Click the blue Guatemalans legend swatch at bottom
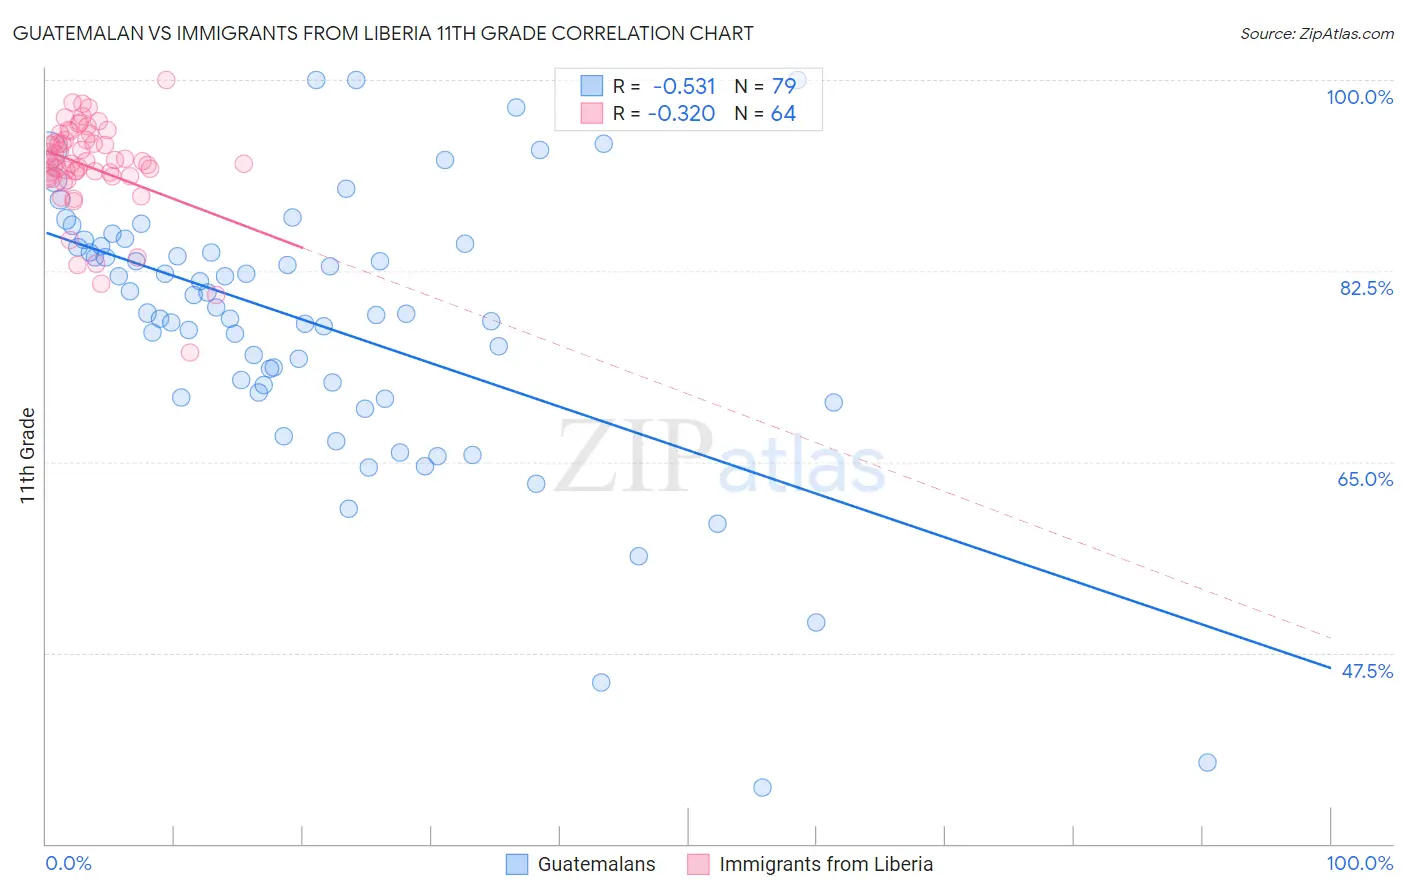This screenshot has height=892, width=1406. click(x=517, y=864)
